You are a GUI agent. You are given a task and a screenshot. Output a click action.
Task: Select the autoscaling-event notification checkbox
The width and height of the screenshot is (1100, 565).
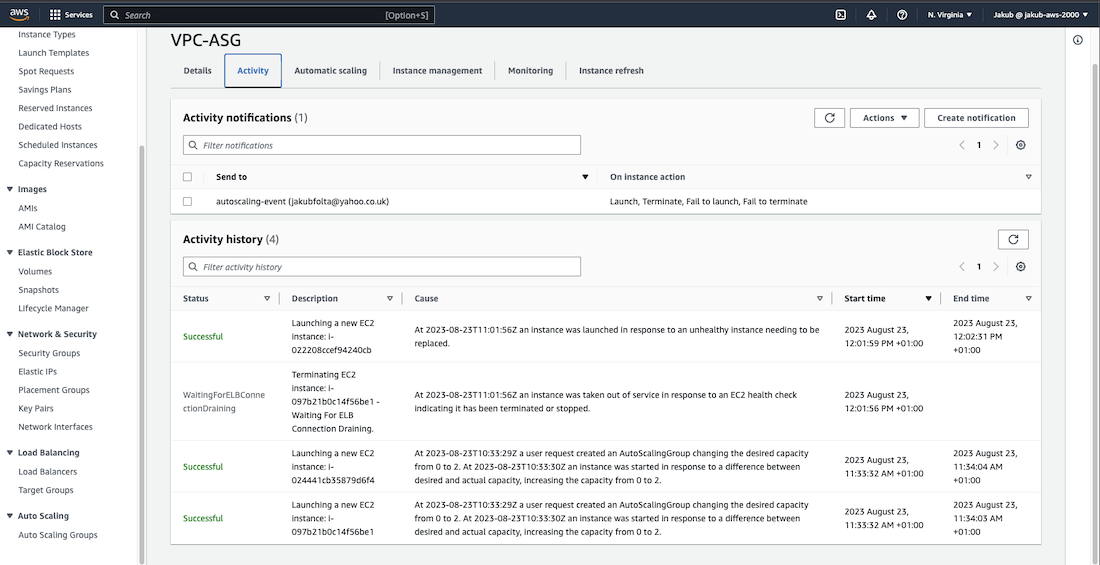(x=188, y=201)
